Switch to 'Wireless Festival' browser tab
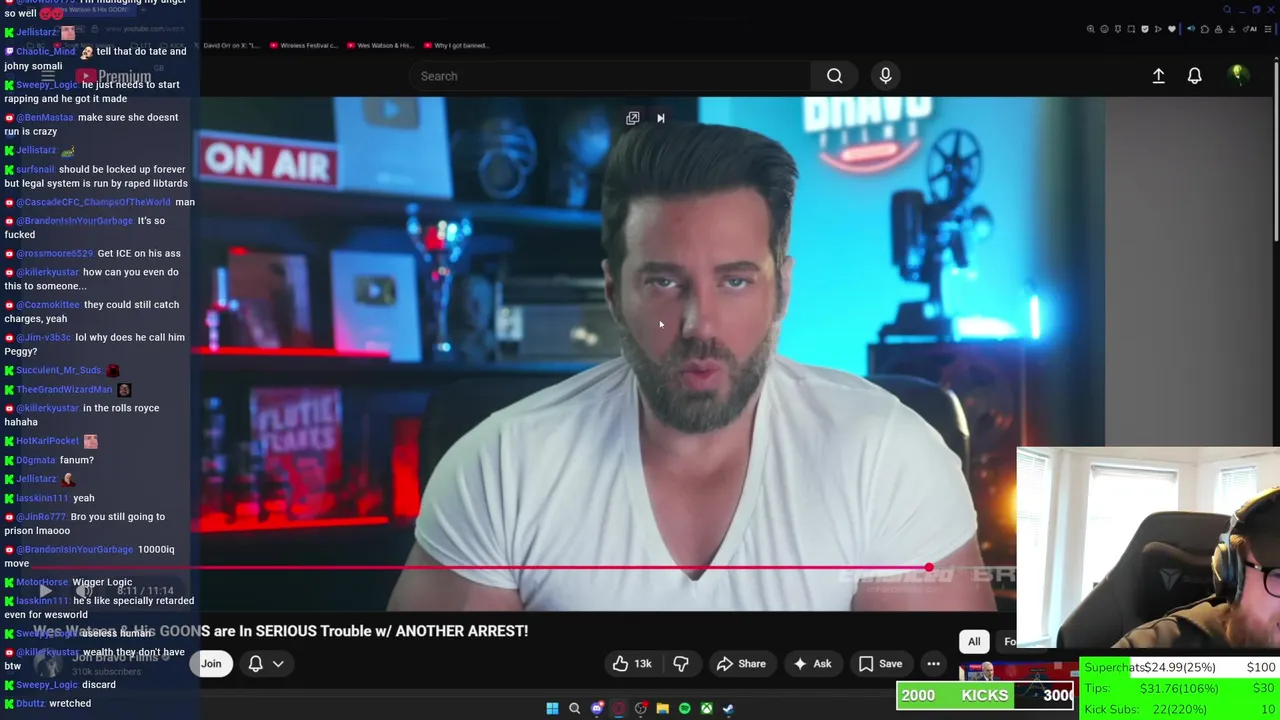 click(x=303, y=45)
